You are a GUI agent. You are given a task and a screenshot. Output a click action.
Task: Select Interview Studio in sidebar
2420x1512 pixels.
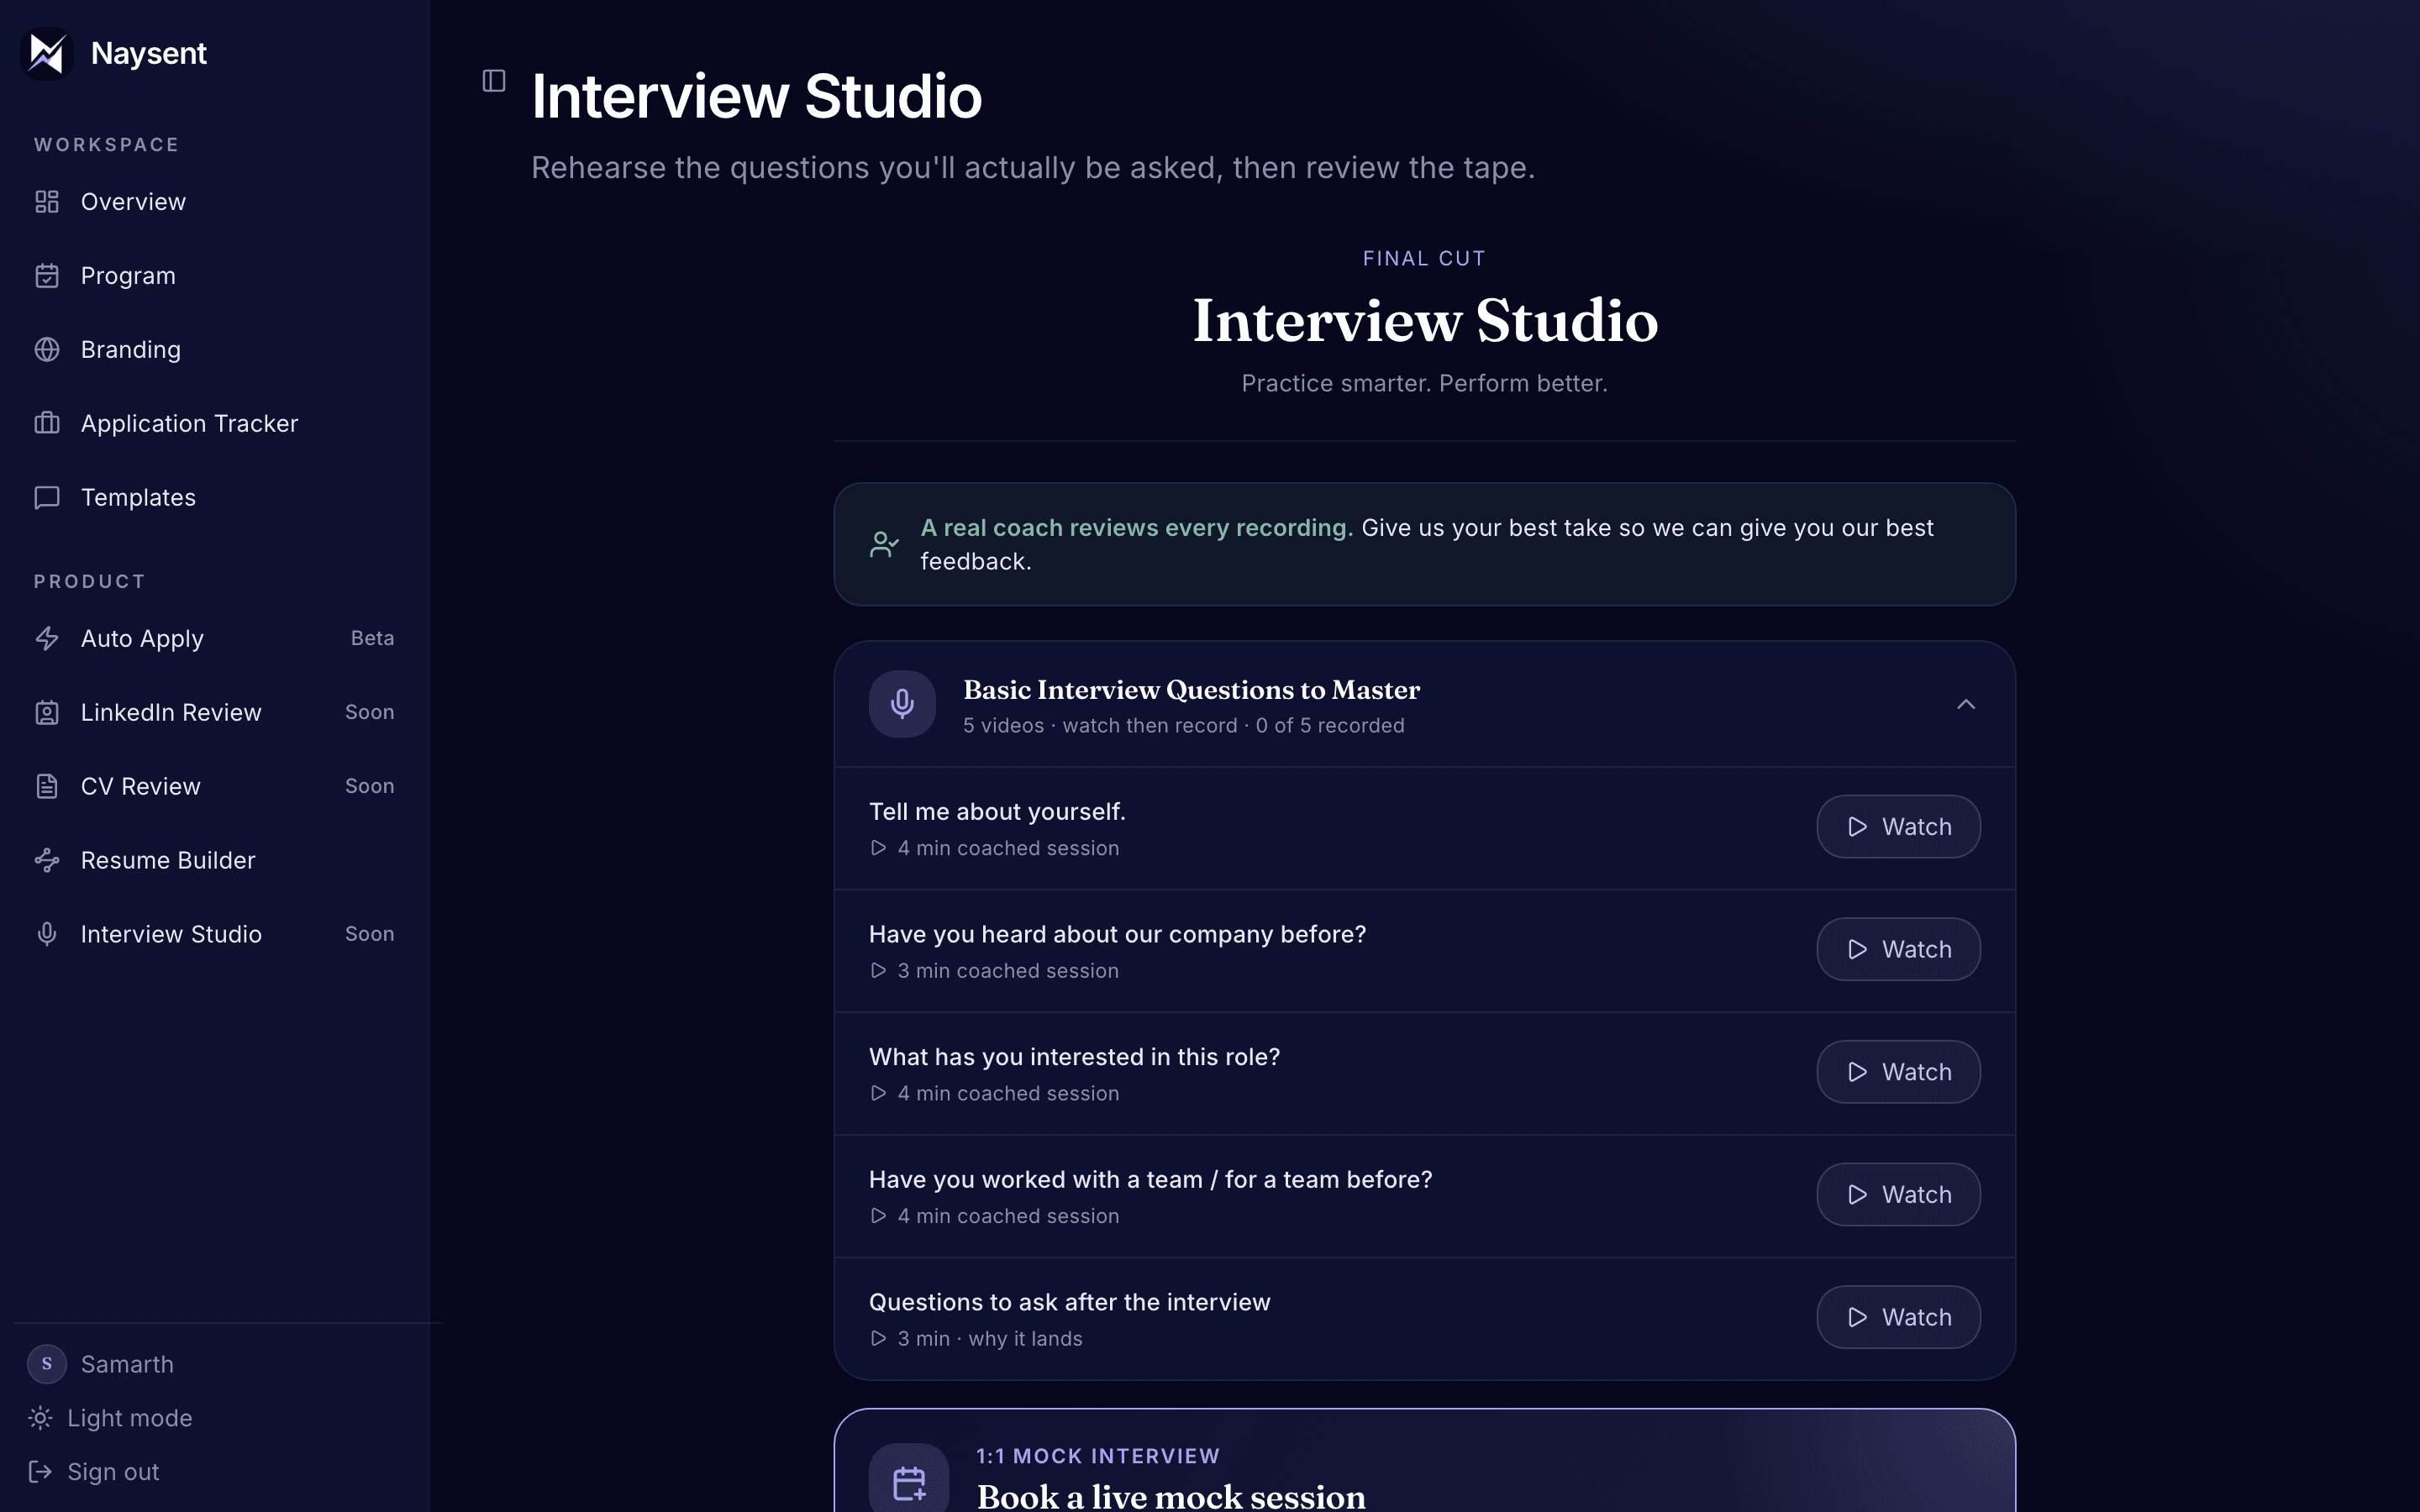(215, 935)
